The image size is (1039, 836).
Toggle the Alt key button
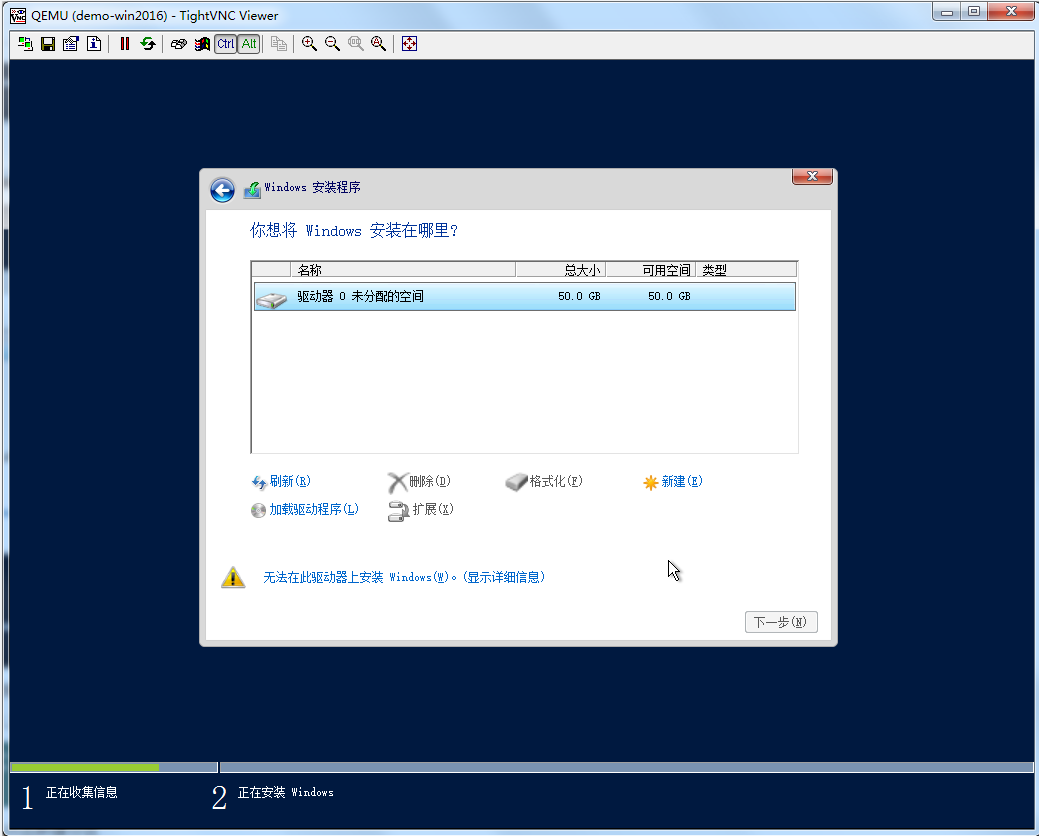[x=248, y=44]
